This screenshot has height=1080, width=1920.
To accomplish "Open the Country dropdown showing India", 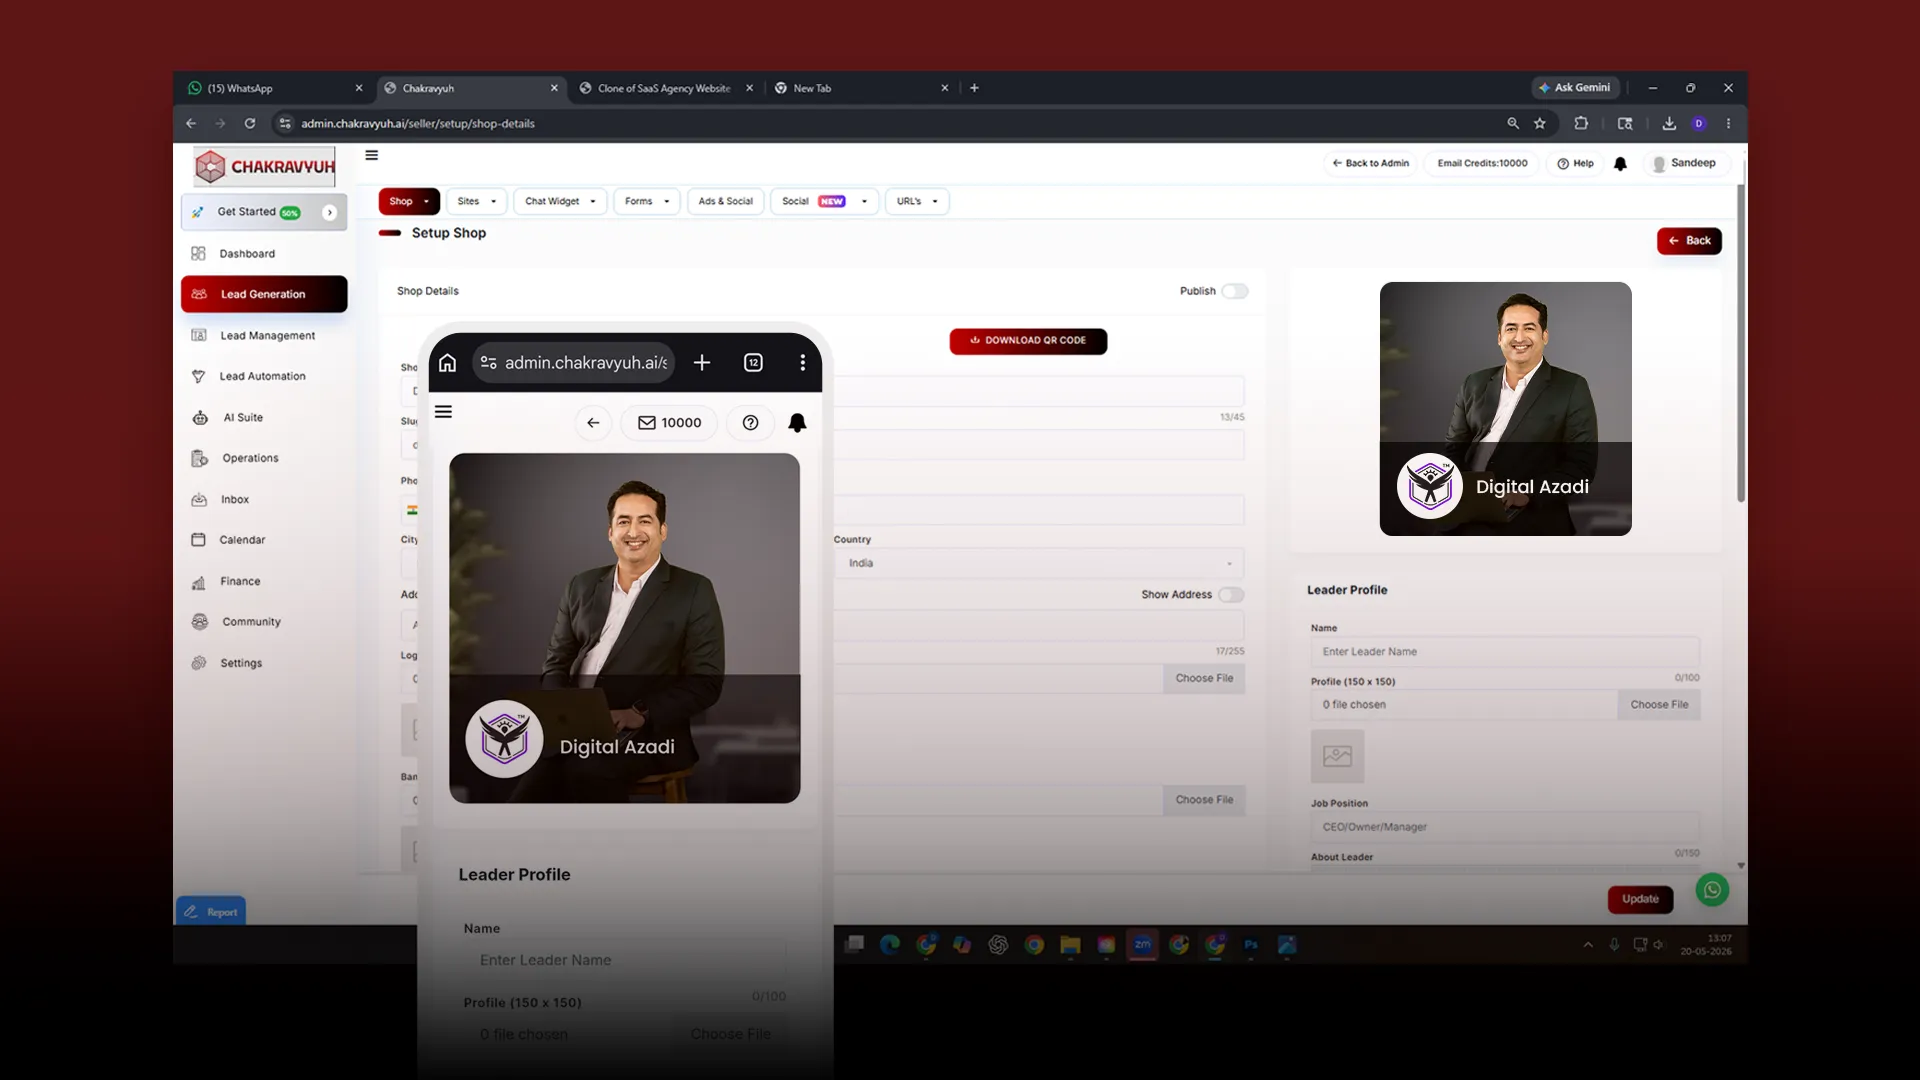I will click(x=1039, y=564).
